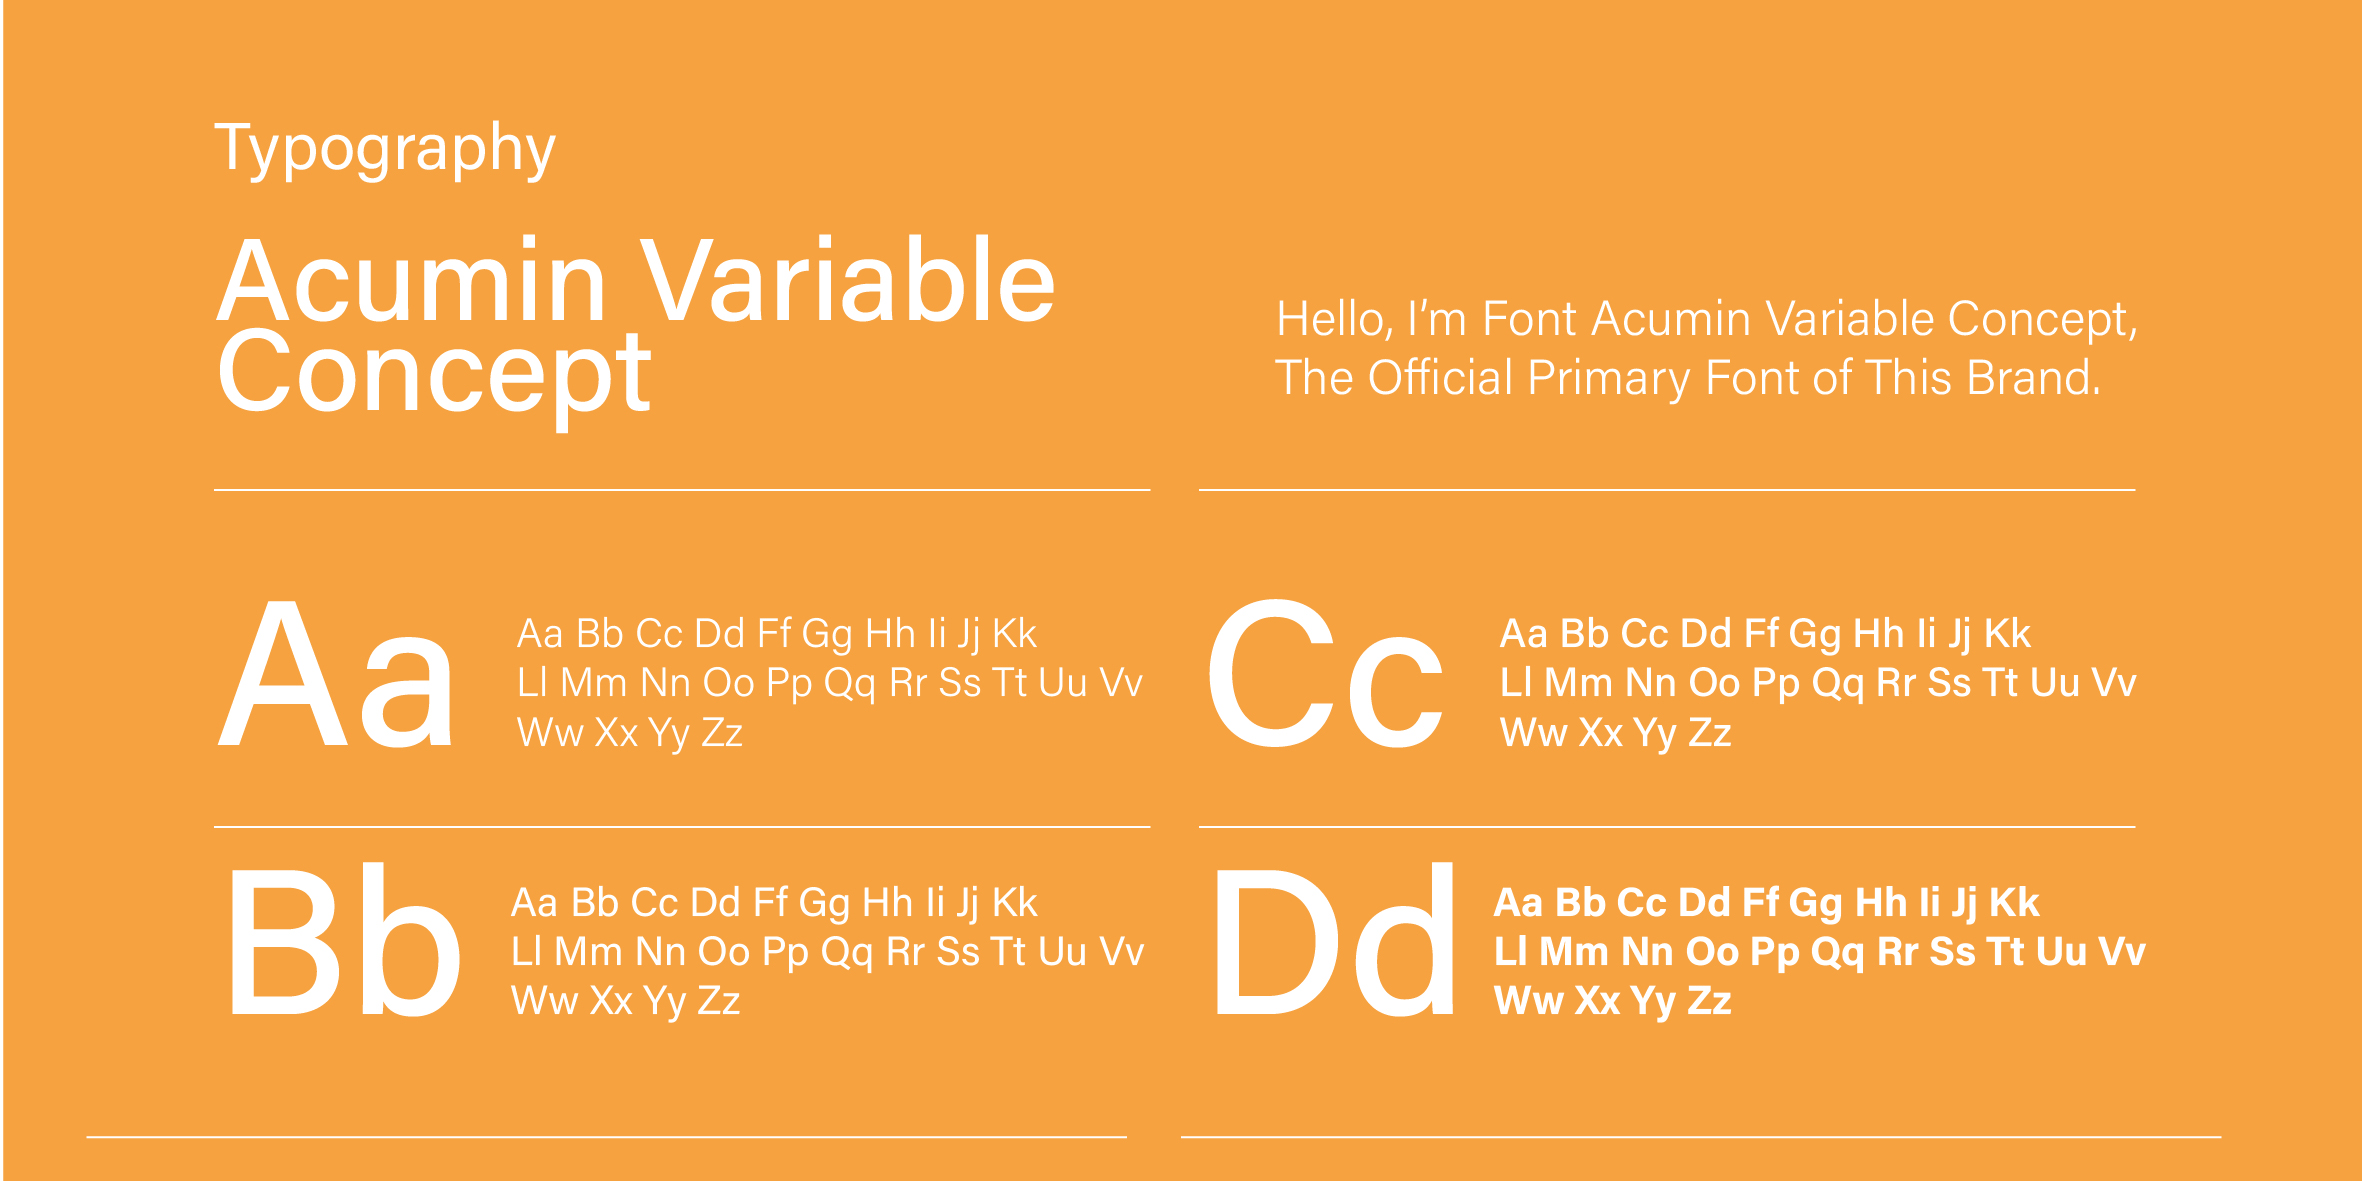Click the "Aa Bb Cc" line beside large Bb

[x=774, y=903]
